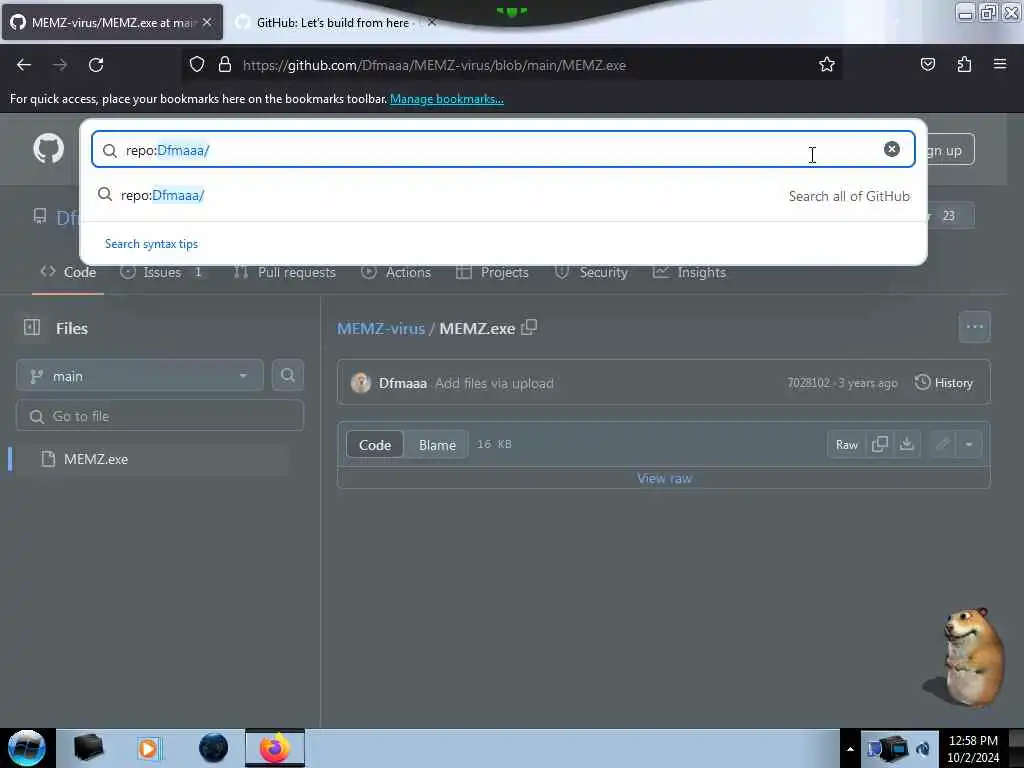This screenshot has height=768, width=1024.
Task: Click the taskbar clock 12:58 PM
Action: pos(973,741)
